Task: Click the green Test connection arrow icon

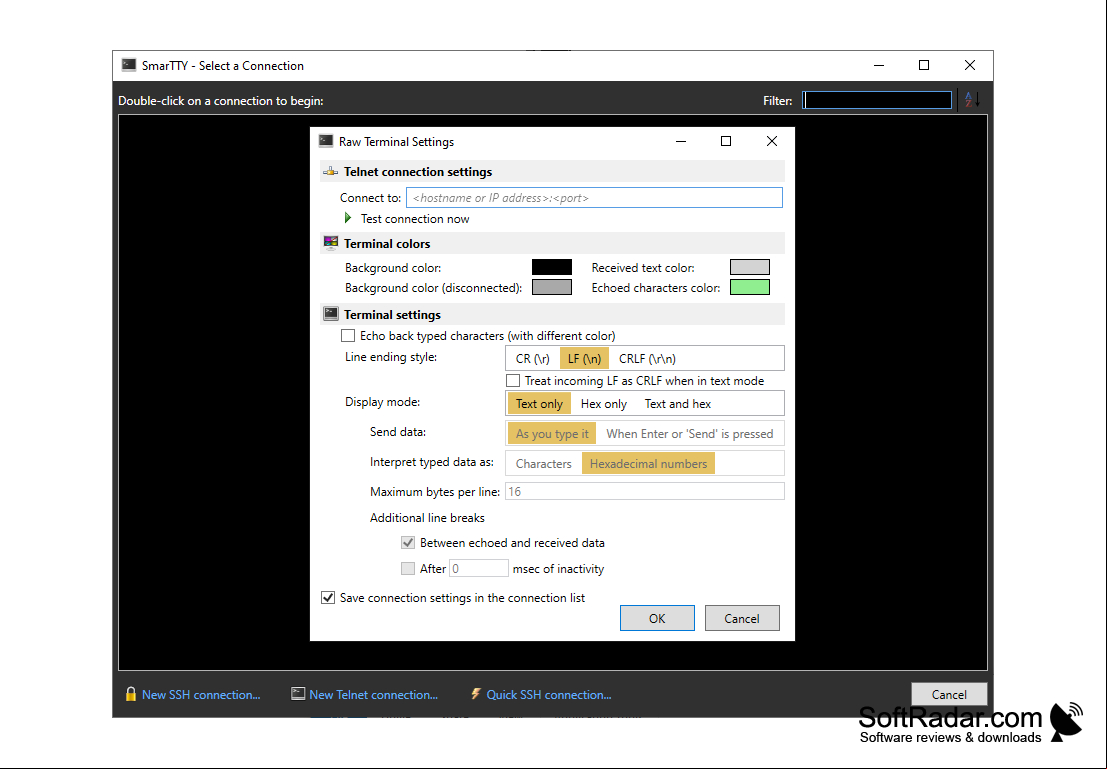Action: pyautogui.click(x=348, y=218)
